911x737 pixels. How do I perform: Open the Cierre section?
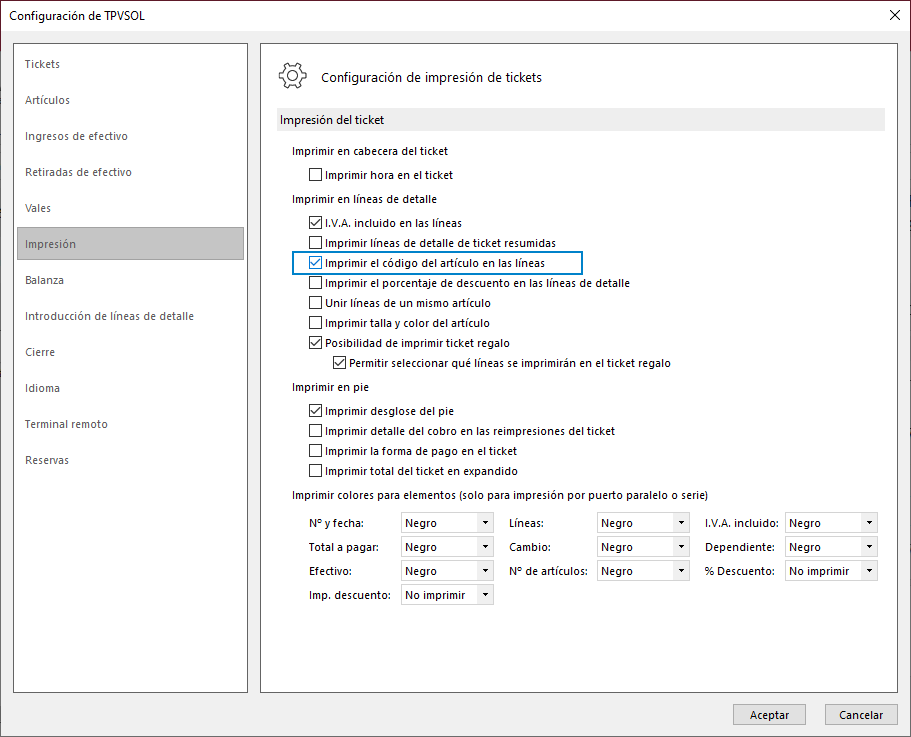coord(40,352)
